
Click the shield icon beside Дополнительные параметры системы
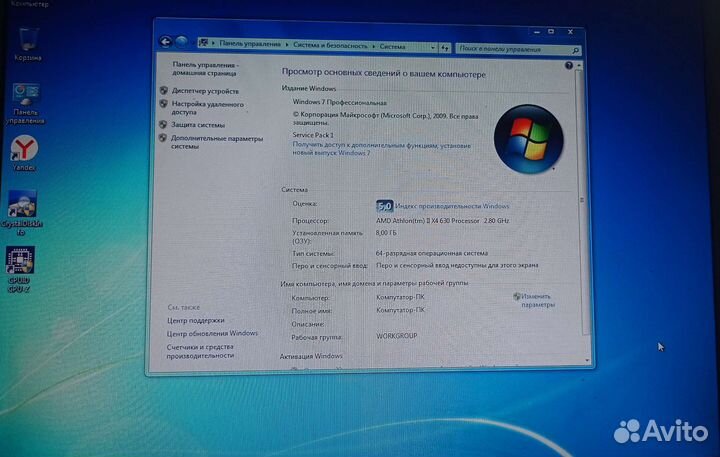pyautogui.click(x=163, y=137)
